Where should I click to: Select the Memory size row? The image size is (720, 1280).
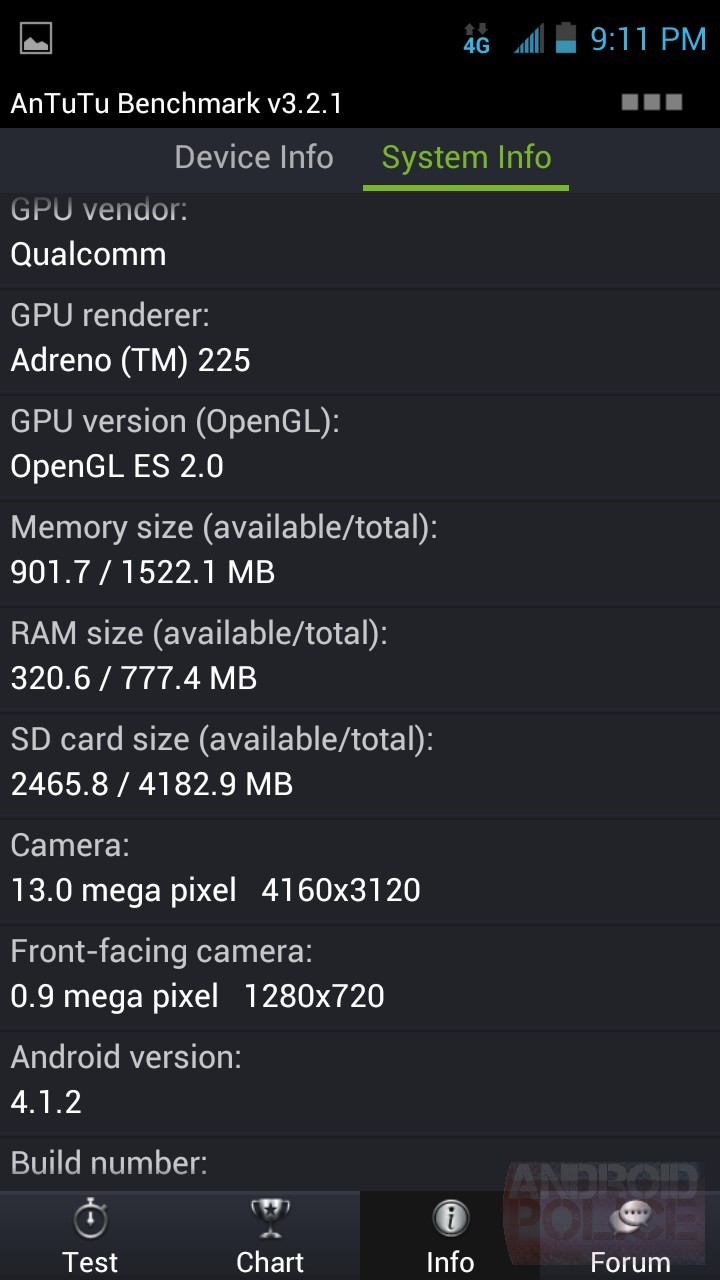(x=360, y=554)
